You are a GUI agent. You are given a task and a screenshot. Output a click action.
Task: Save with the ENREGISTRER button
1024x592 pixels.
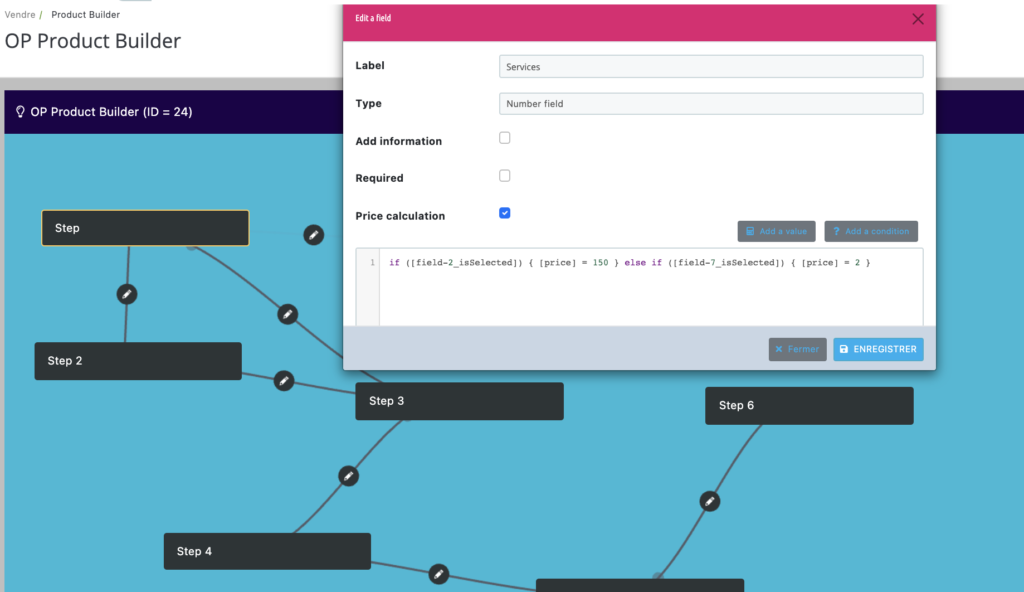click(878, 349)
